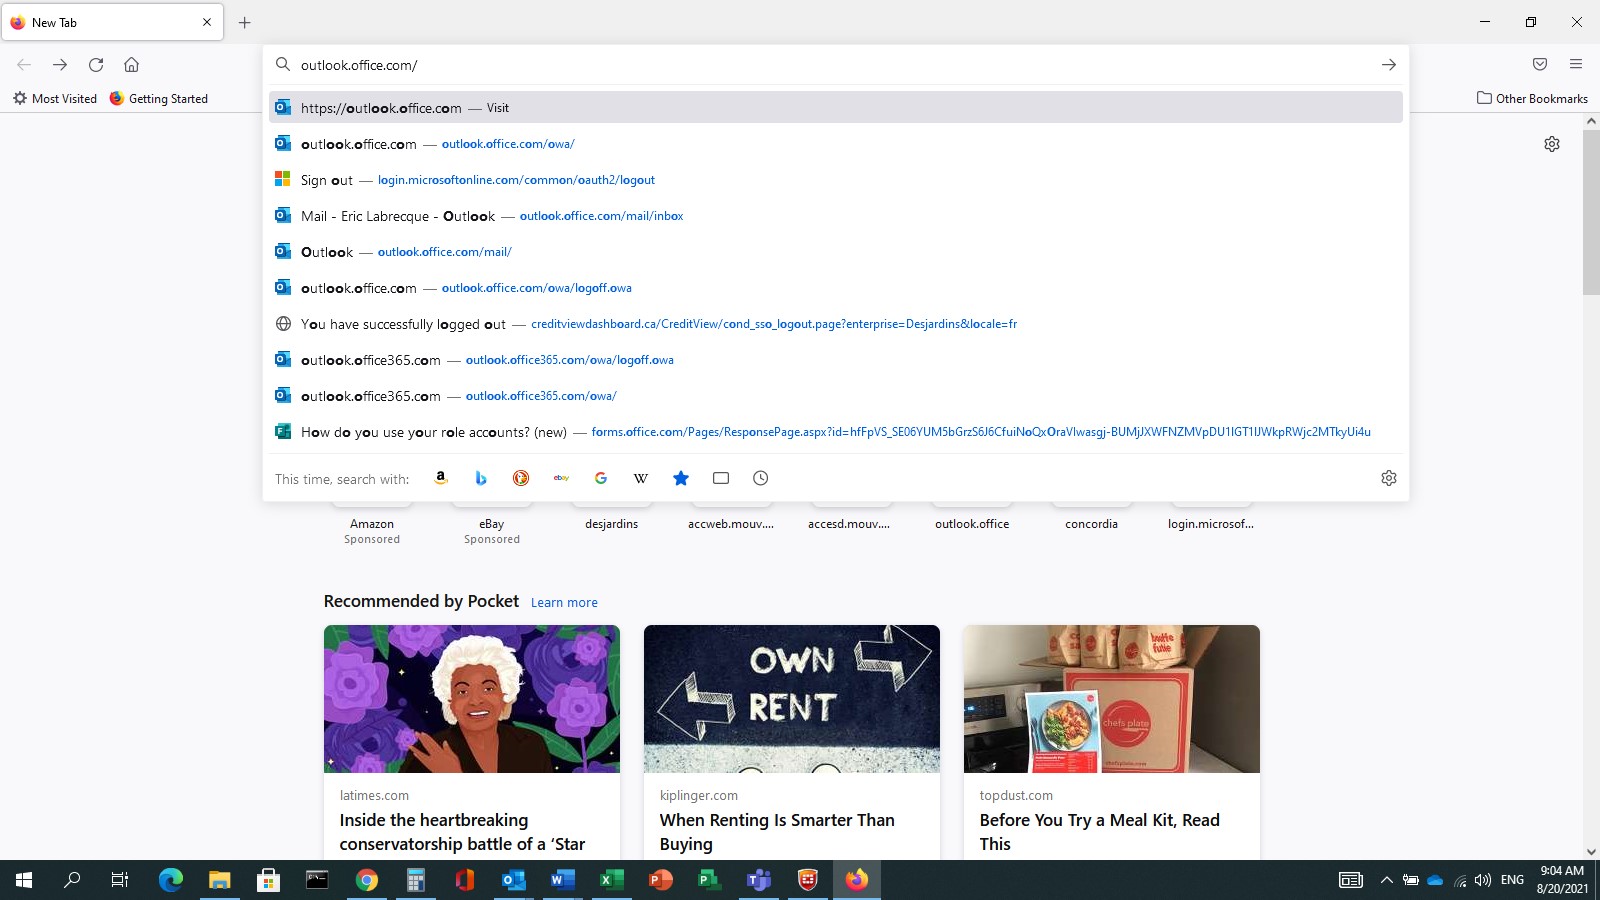
Task: Open the Firefox hamburger application menu
Action: click(x=1576, y=65)
